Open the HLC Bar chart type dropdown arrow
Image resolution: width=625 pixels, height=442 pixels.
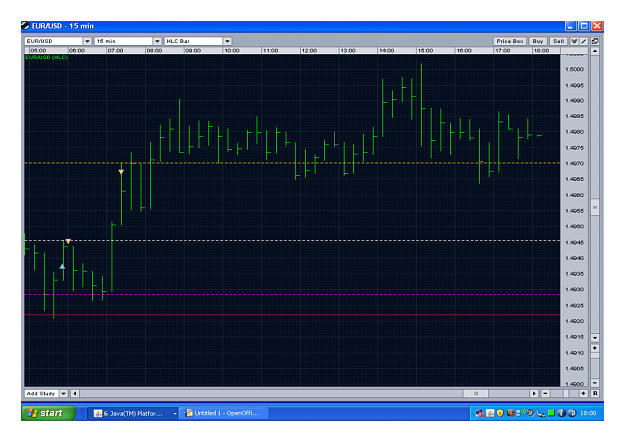(227, 41)
